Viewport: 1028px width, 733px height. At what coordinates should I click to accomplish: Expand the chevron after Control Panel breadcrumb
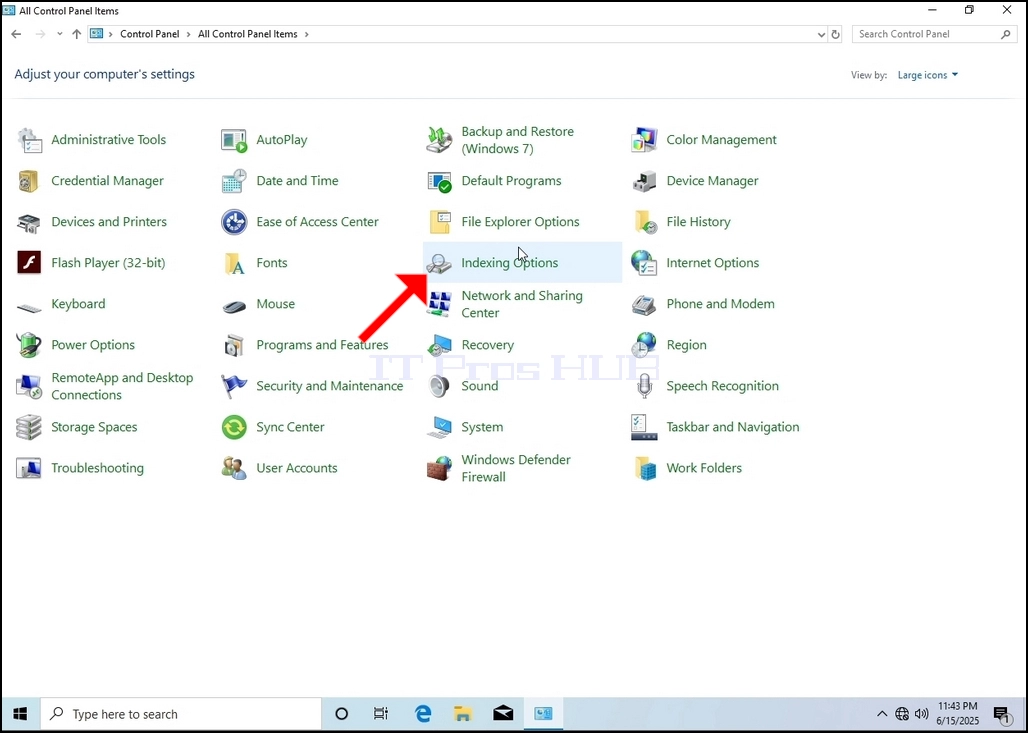pos(189,34)
